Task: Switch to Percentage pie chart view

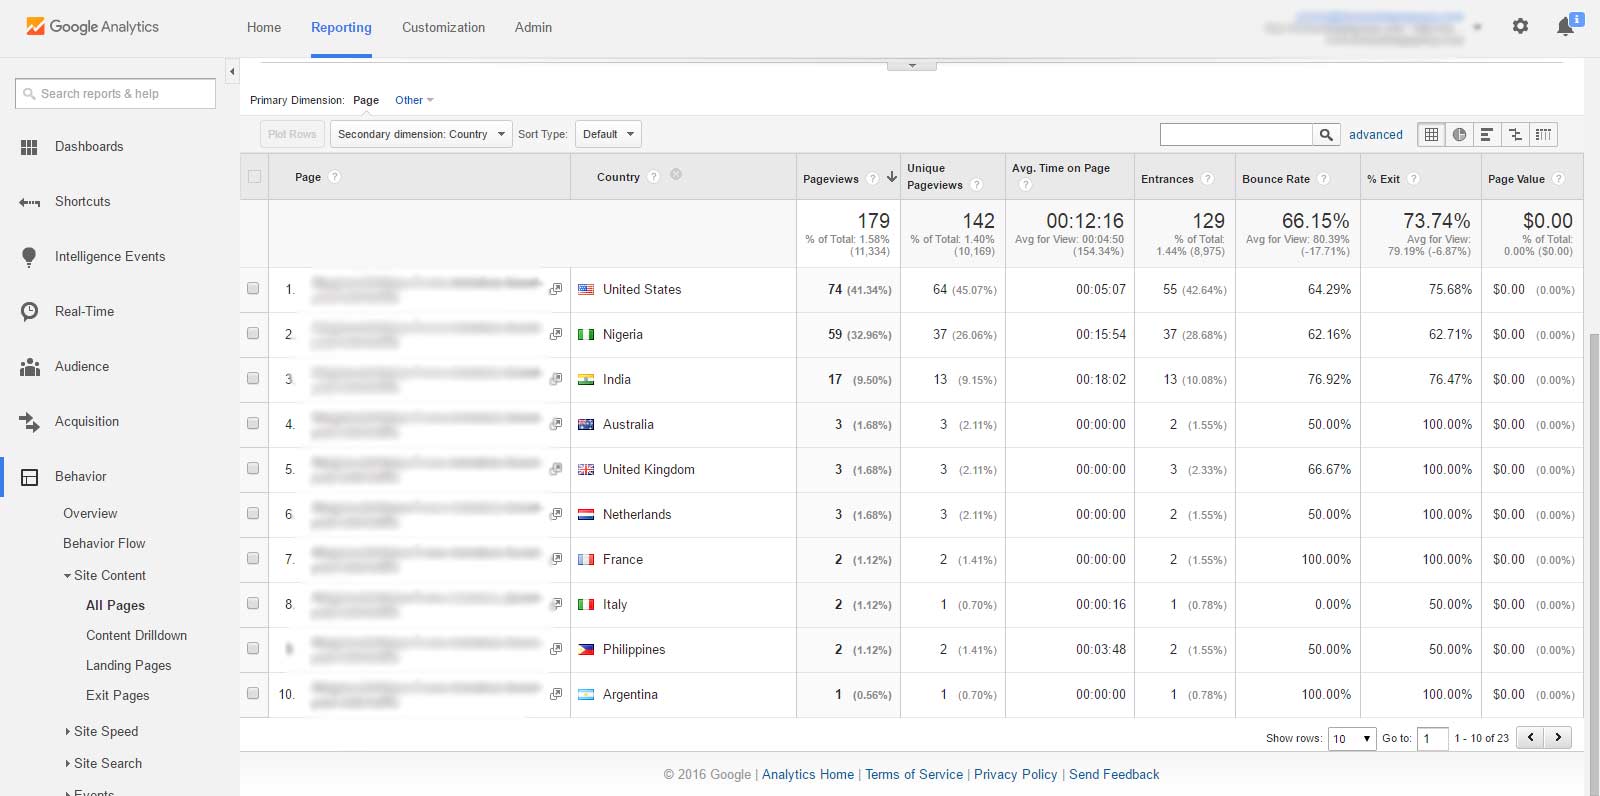Action: coord(1459,134)
